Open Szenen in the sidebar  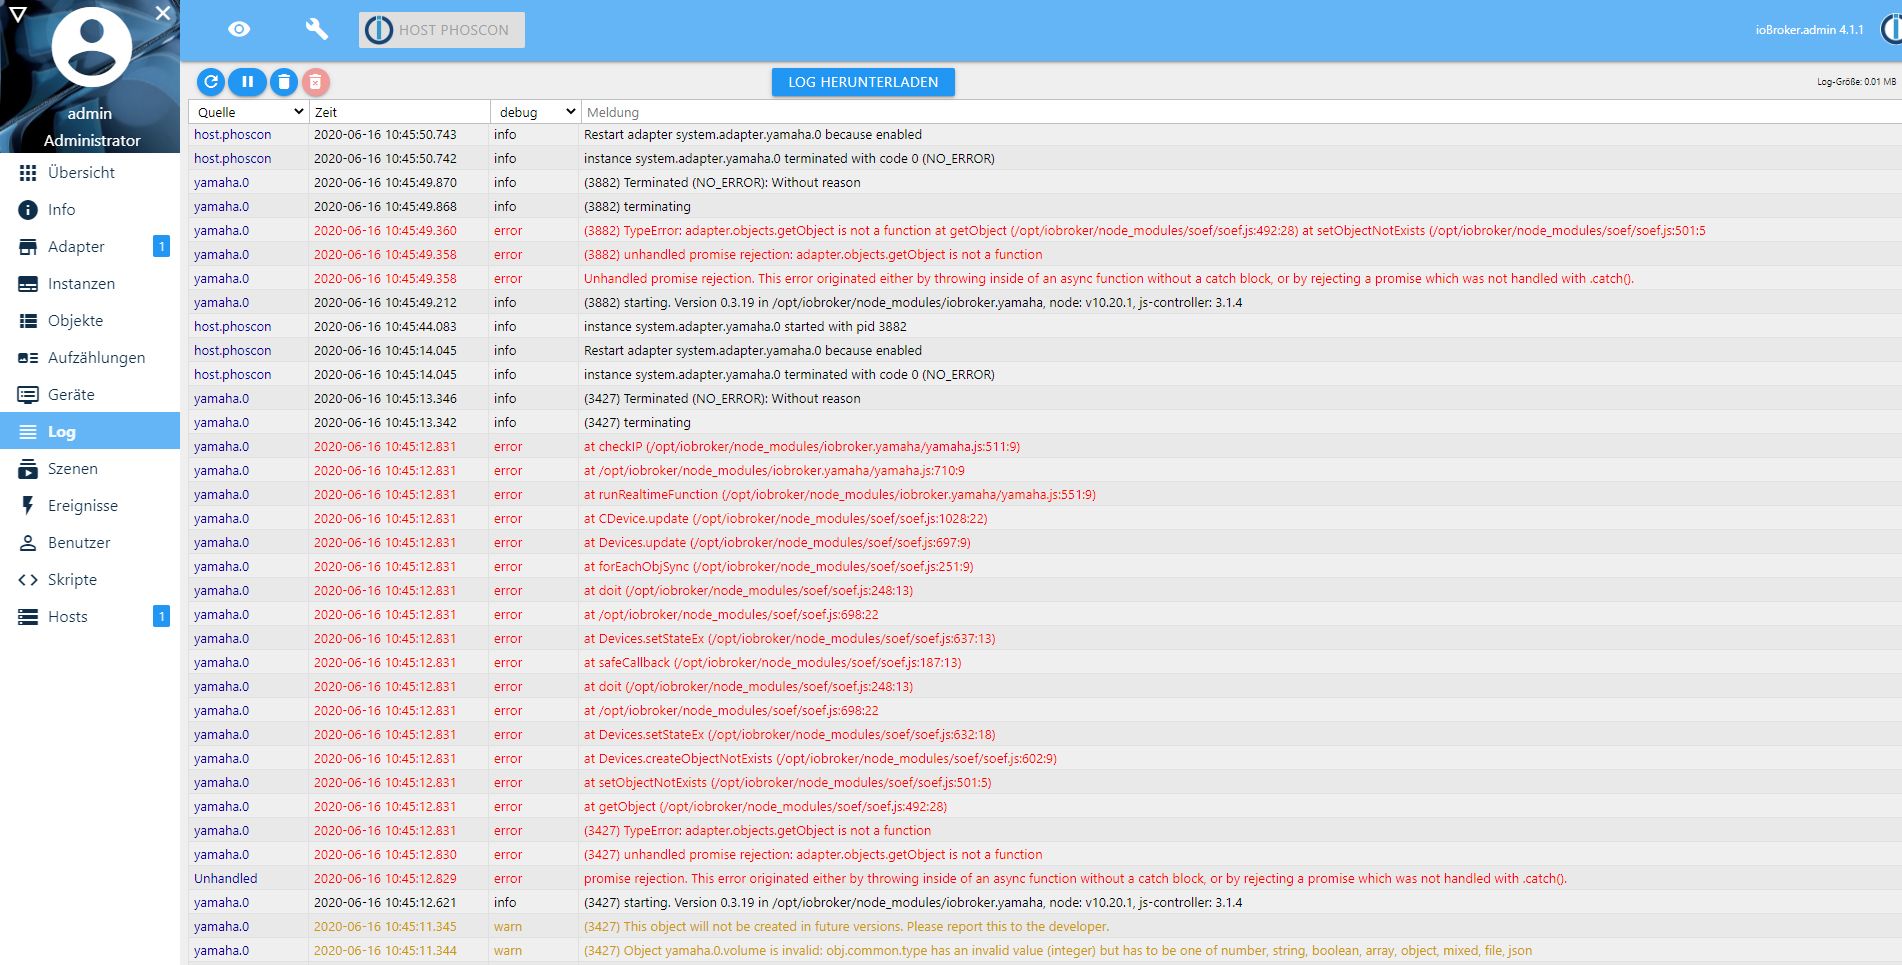click(x=90, y=469)
